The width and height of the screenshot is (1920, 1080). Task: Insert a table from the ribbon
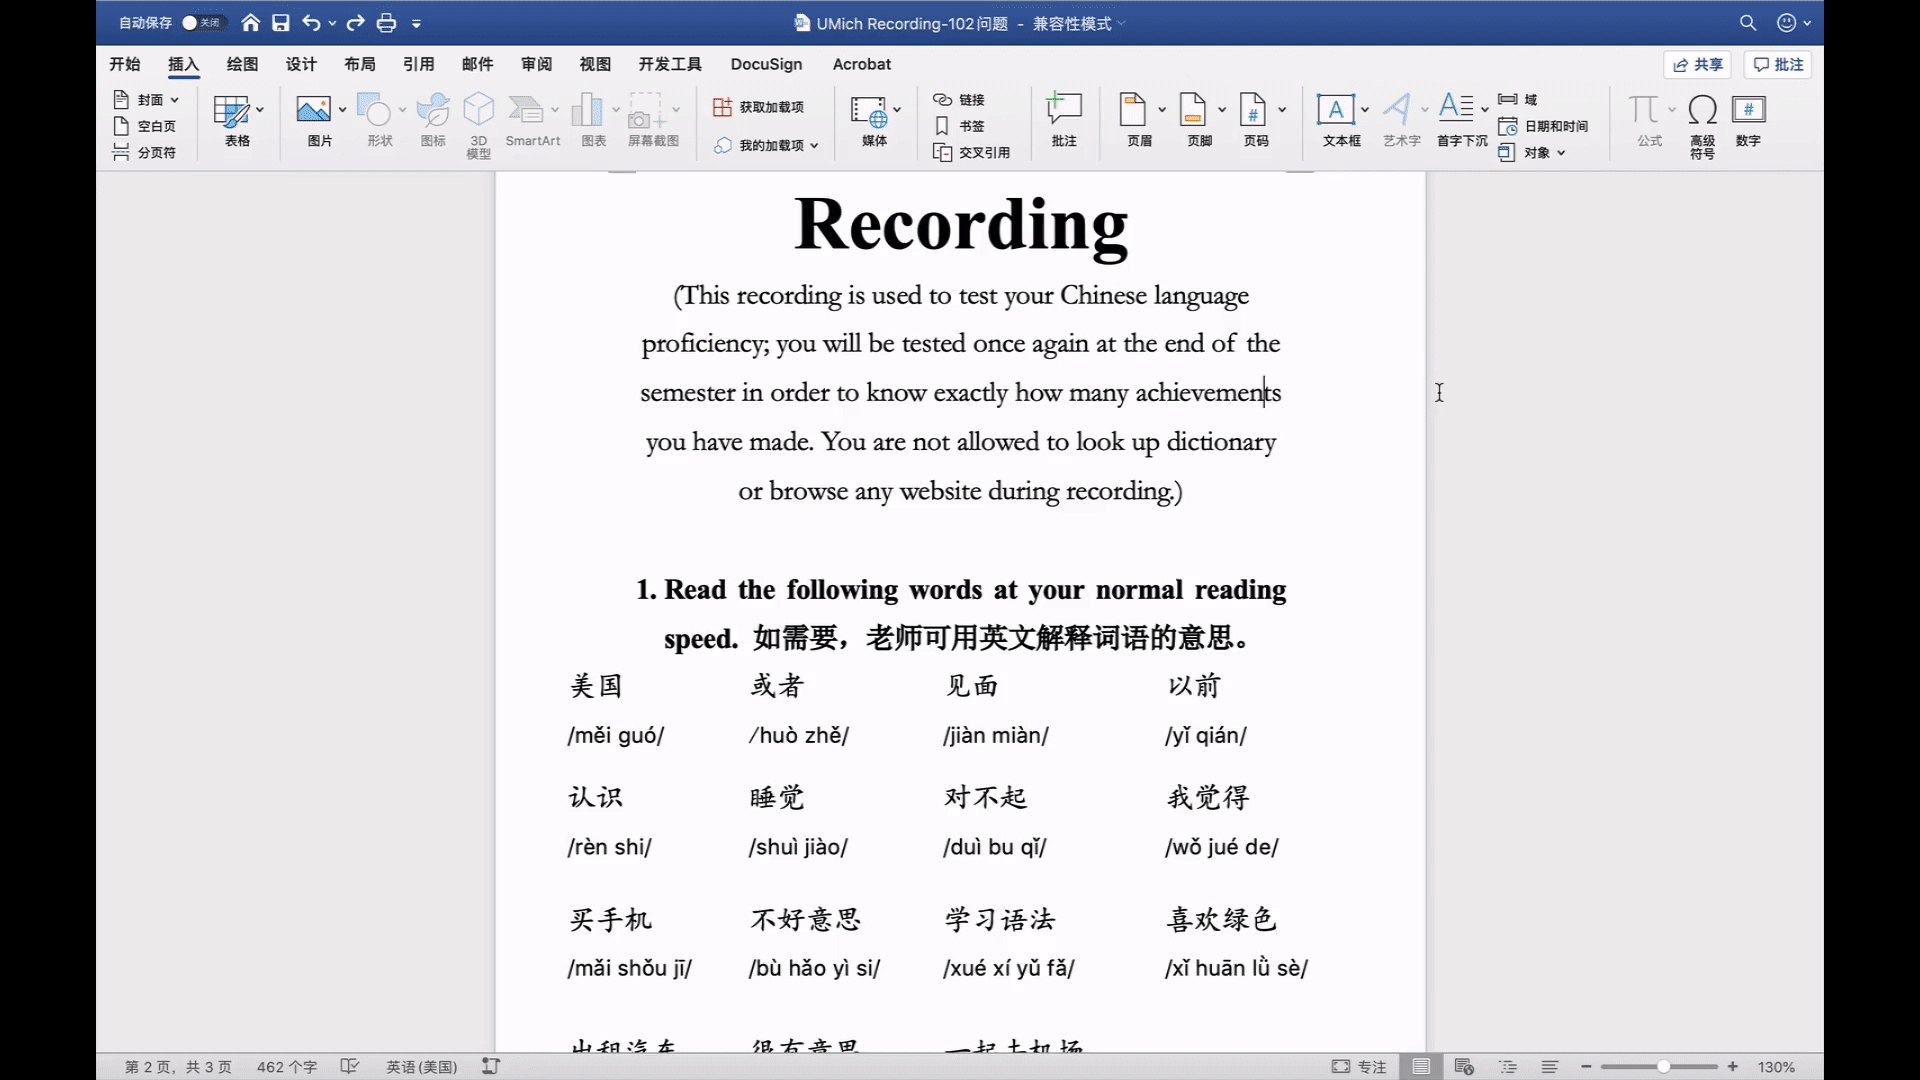point(231,111)
